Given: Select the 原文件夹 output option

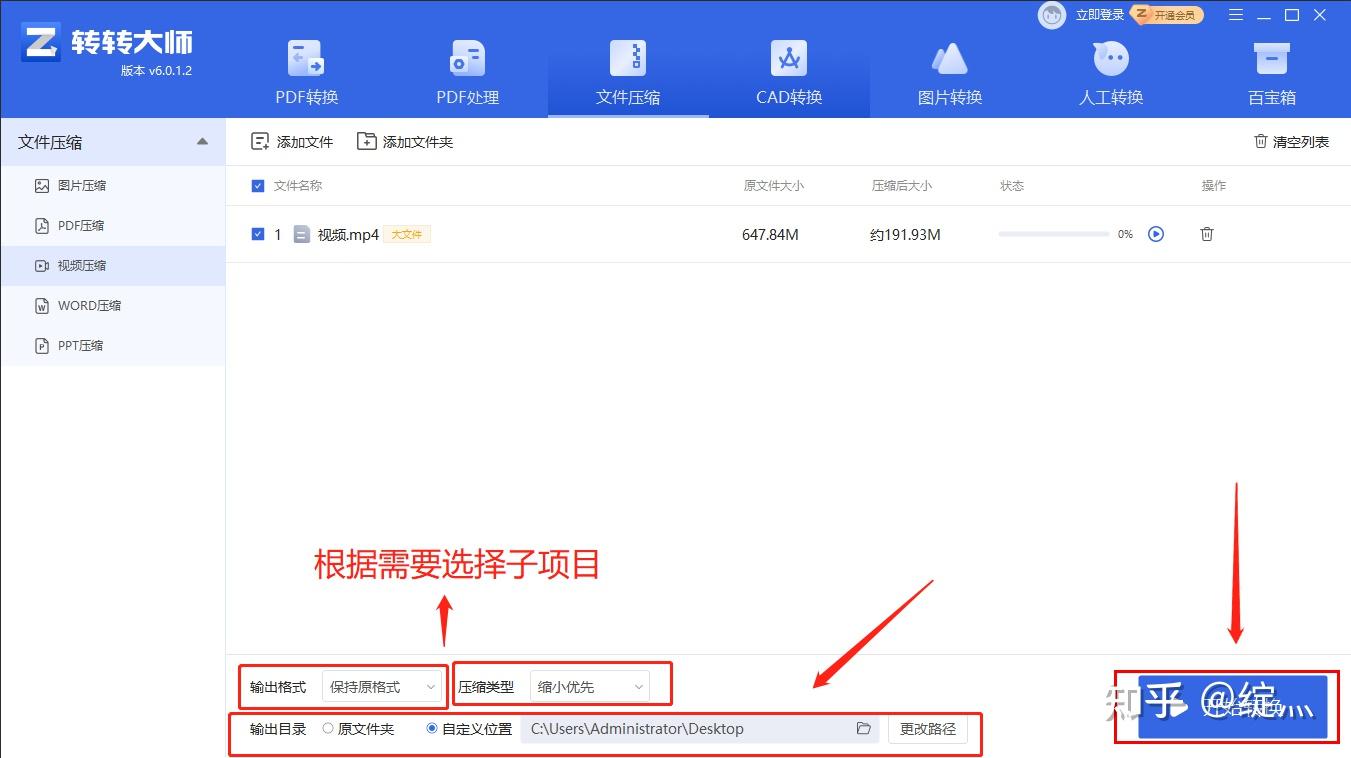Looking at the screenshot, I should [x=330, y=729].
